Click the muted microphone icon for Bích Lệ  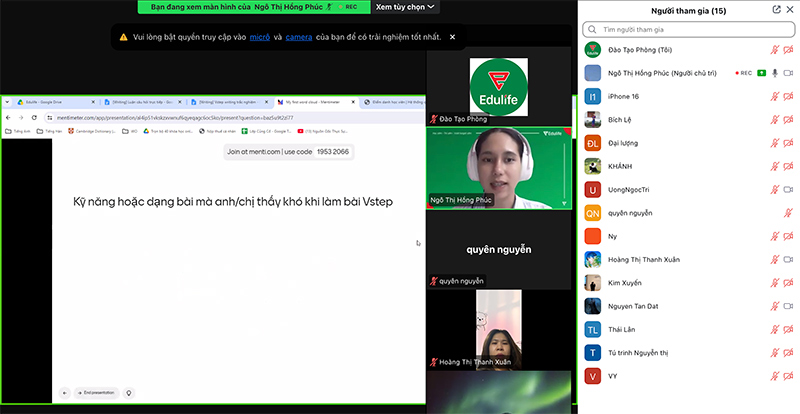click(x=774, y=119)
